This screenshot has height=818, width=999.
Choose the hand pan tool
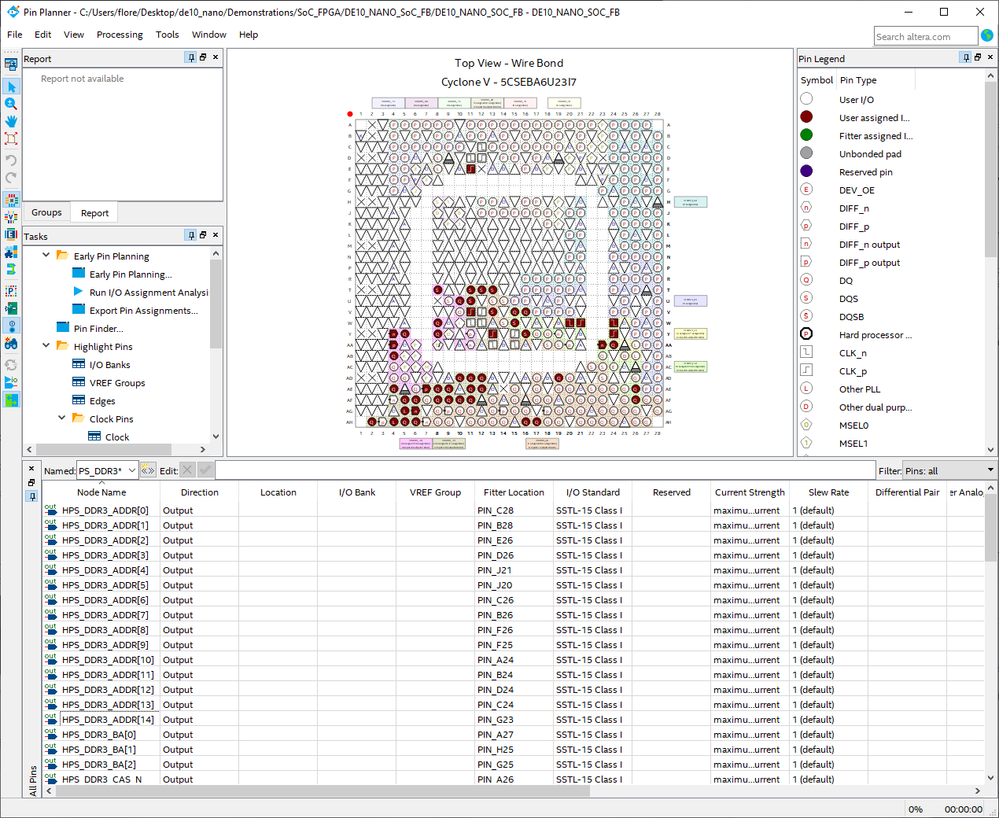[x=11, y=121]
